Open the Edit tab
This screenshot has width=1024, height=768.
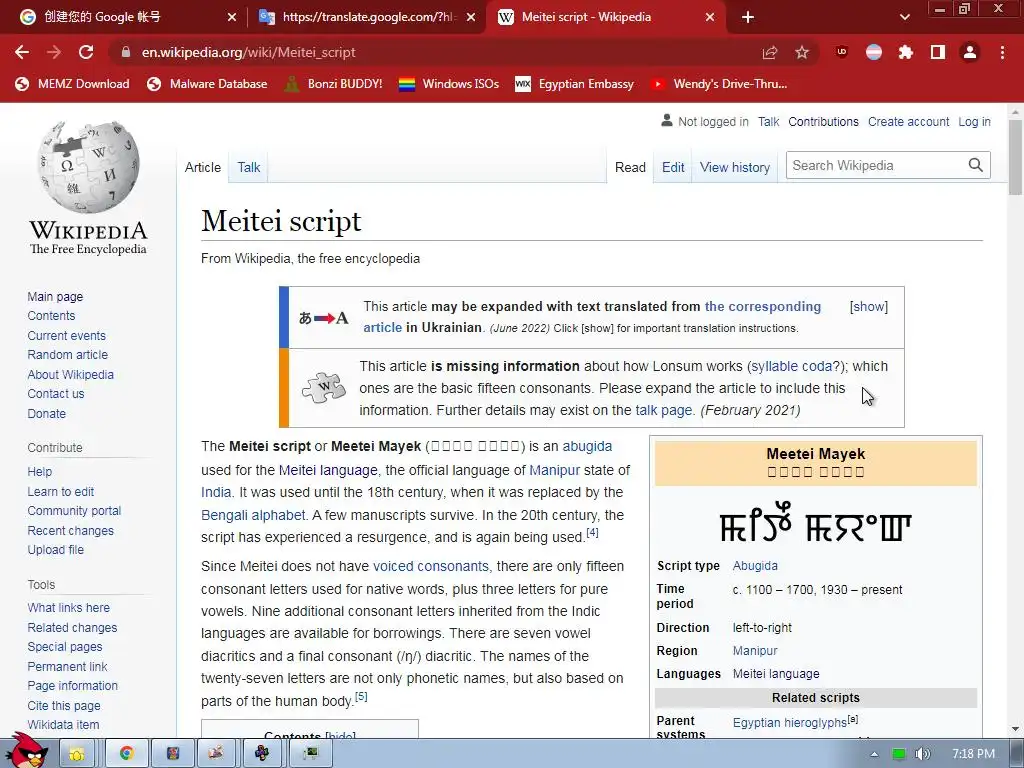(x=673, y=167)
